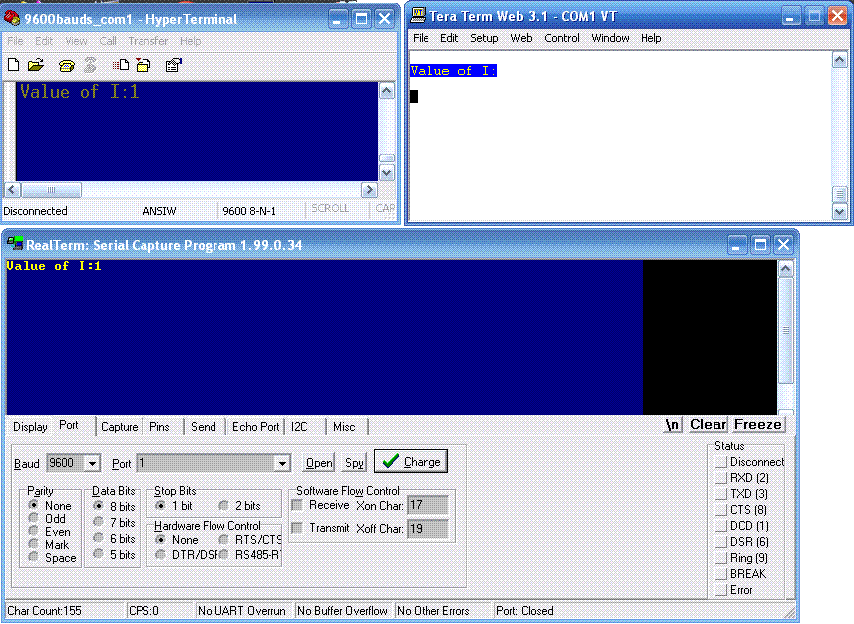Image resolution: width=854 pixels, height=624 pixels.
Task: Click RealTerm terminal scroll up arrow
Action: point(785,268)
